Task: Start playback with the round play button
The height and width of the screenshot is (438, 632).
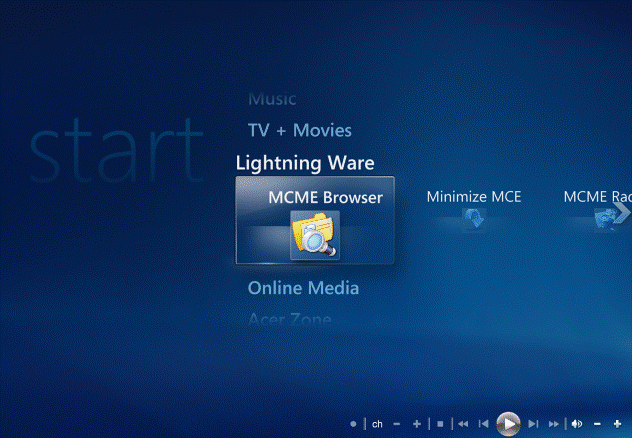Action: pos(508,424)
